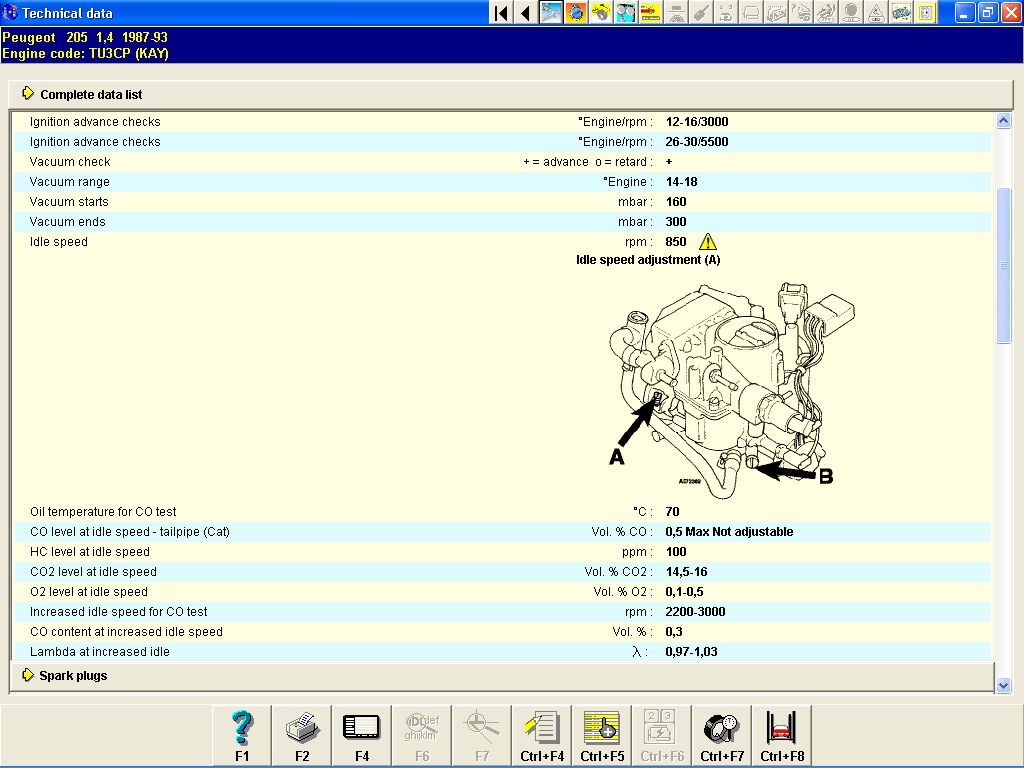
Task: Open vehicle lift data via Ctrl+F8
Action: 782,735
